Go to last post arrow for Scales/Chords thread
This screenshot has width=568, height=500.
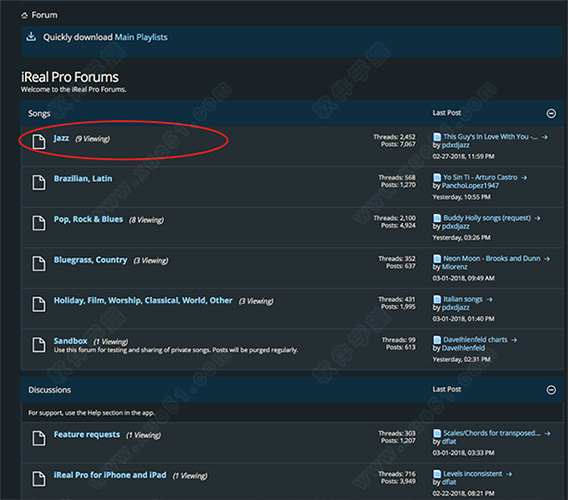point(547,433)
